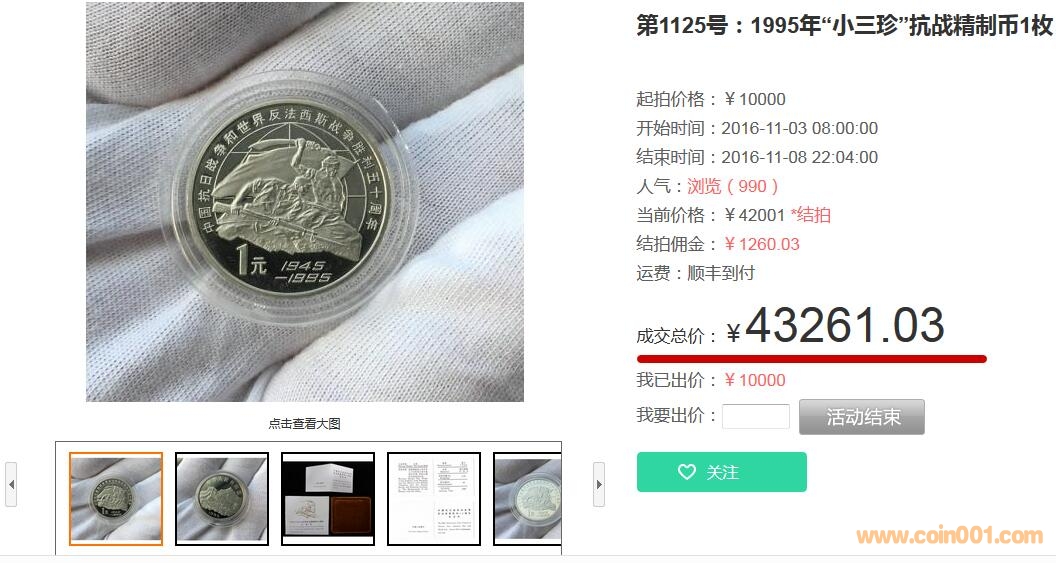1056x563 pixels.
Task: Select third thumbnail showing coin box
Action: pyautogui.click(x=328, y=498)
